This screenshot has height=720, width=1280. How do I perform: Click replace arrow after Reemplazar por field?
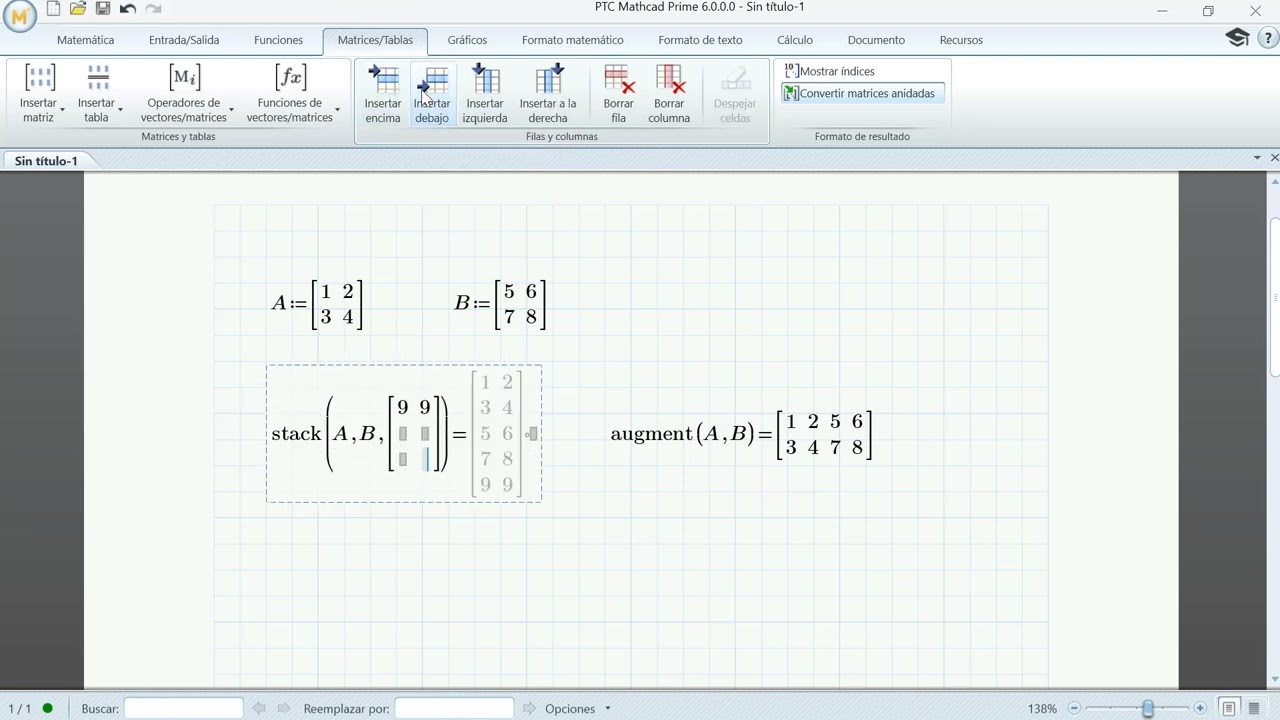tap(529, 708)
